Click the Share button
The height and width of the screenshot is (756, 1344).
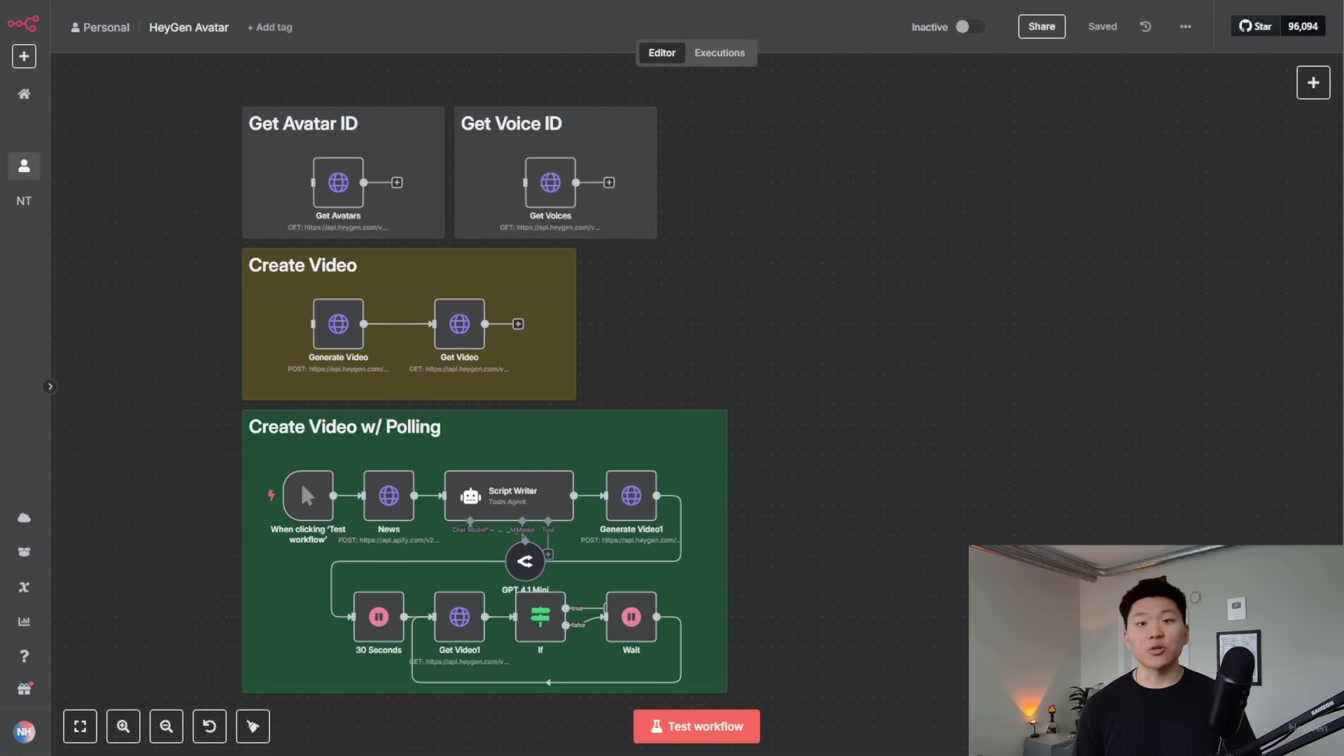[1041, 27]
